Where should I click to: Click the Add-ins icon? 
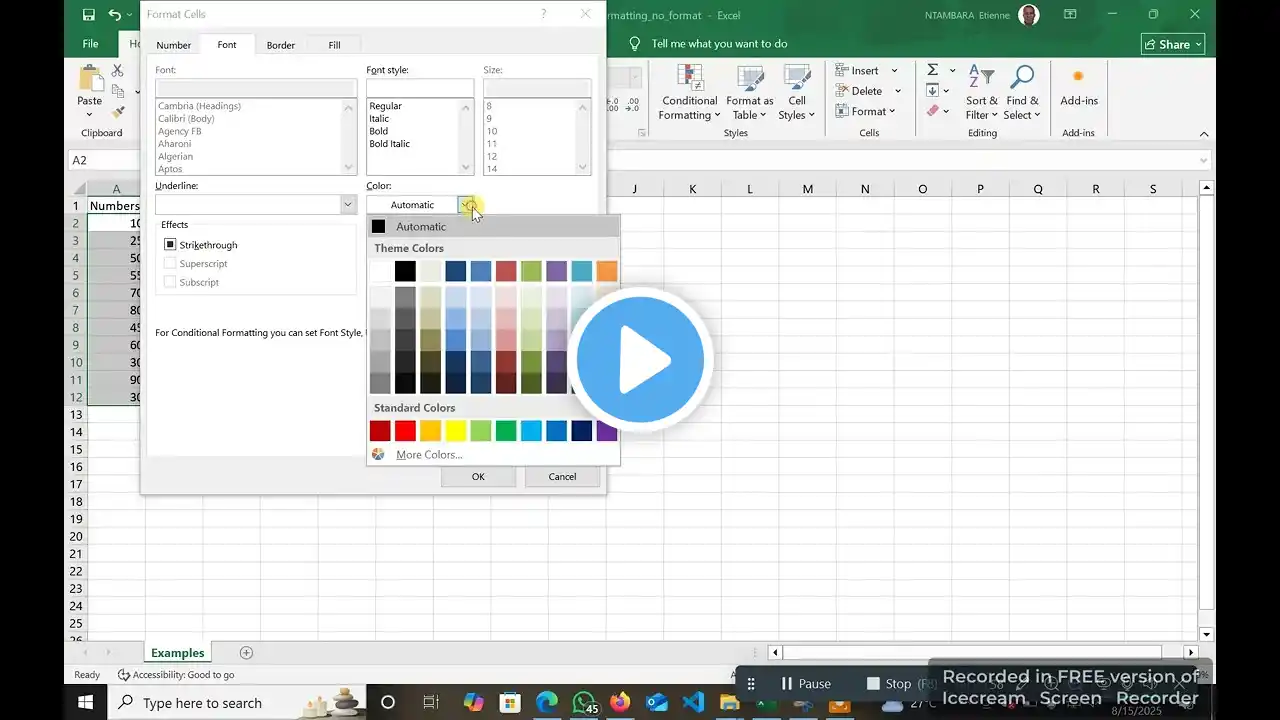coord(1078,80)
